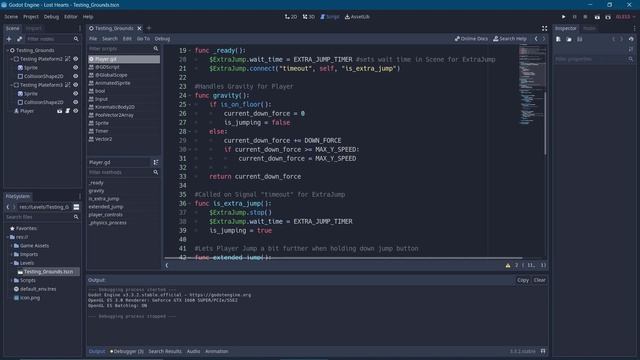
Task: Collapse Testing Plateform2 in scene tree
Action: (x=11, y=59)
